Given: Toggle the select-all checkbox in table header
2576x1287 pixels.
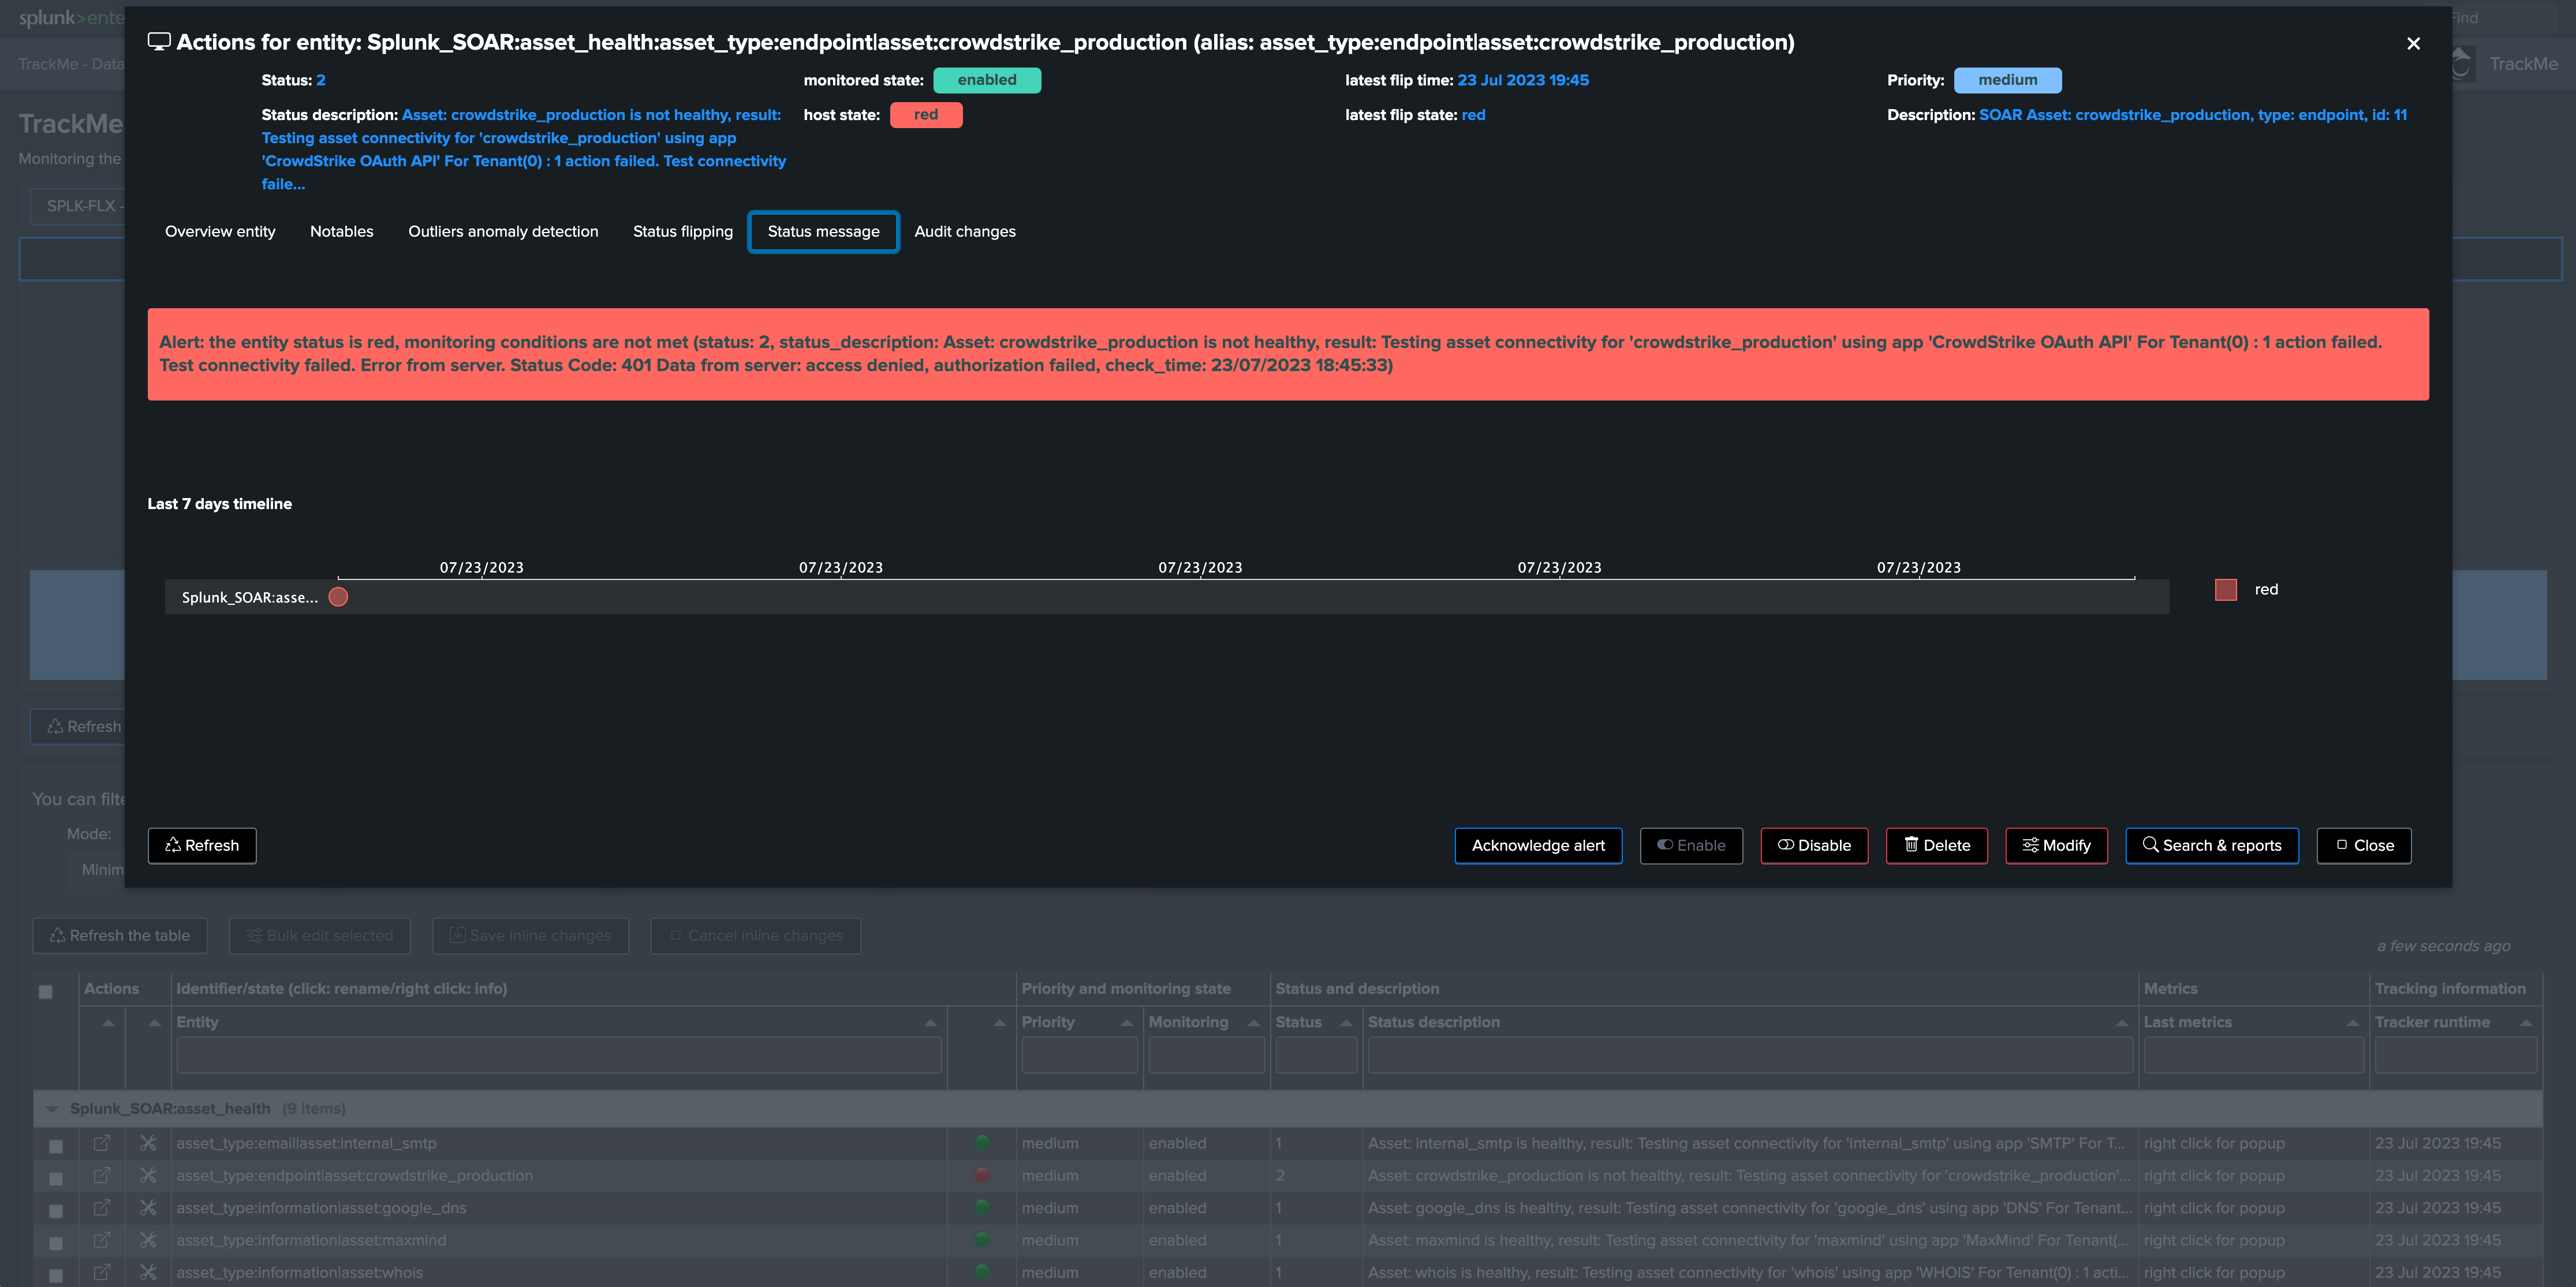Looking at the screenshot, I should pos(45,992).
